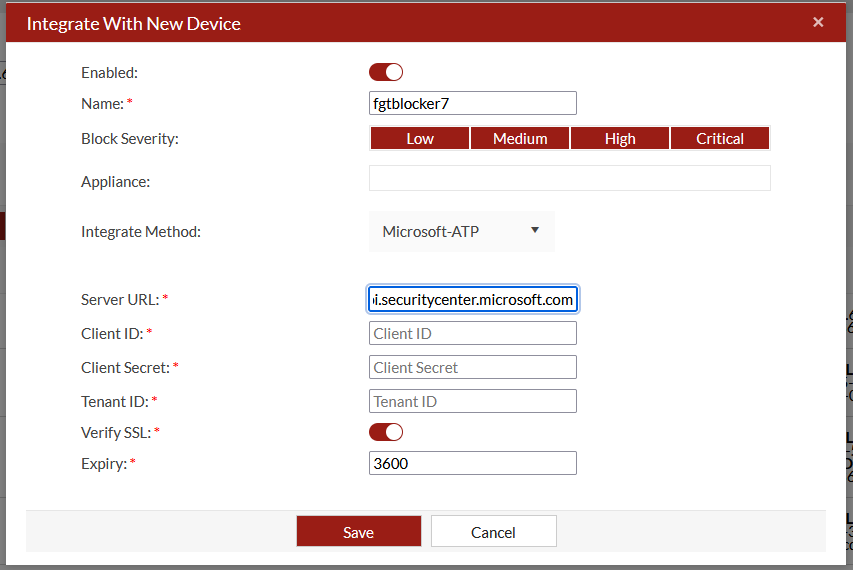This screenshot has height=570, width=853.
Task: Open the Integrate Method dropdown
Action: [461, 231]
